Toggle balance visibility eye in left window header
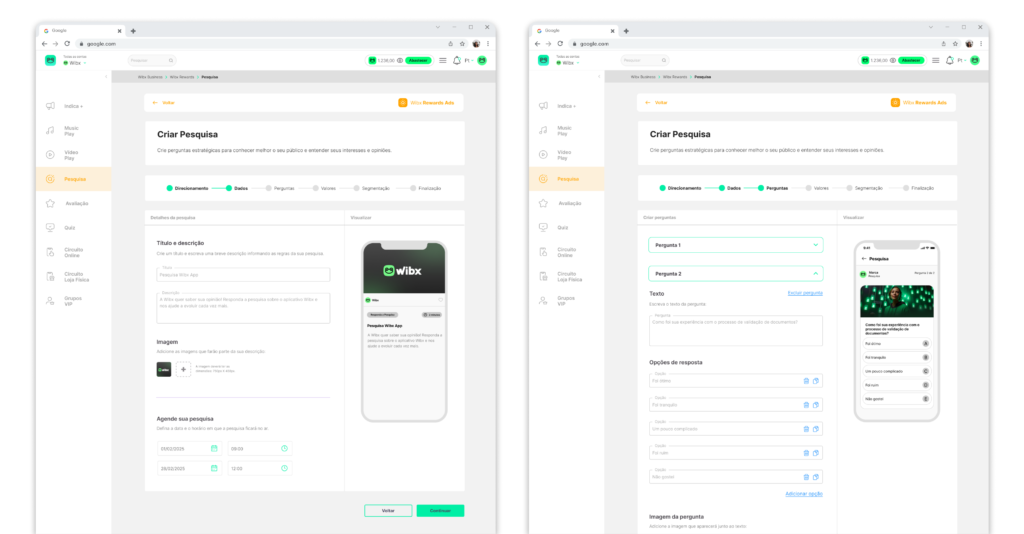The width and height of the screenshot is (1024, 534). [400, 60]
